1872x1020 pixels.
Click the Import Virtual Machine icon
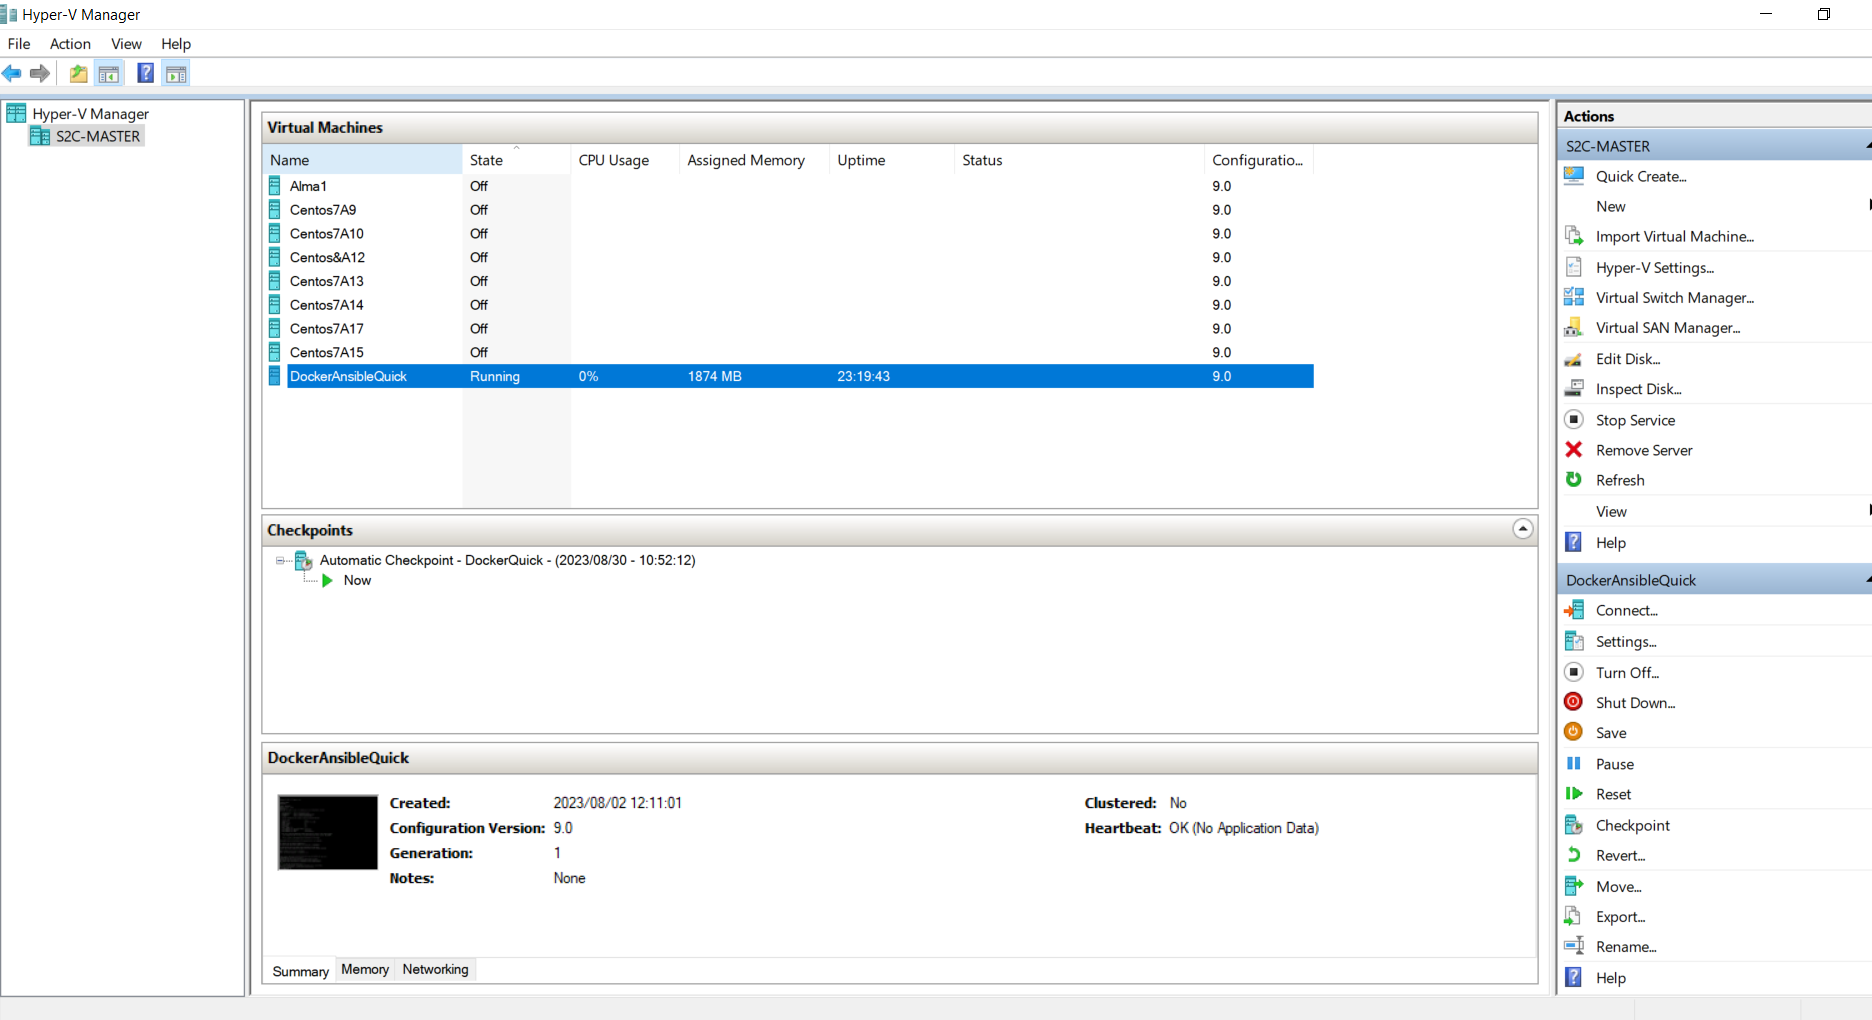pos(1574,236)
